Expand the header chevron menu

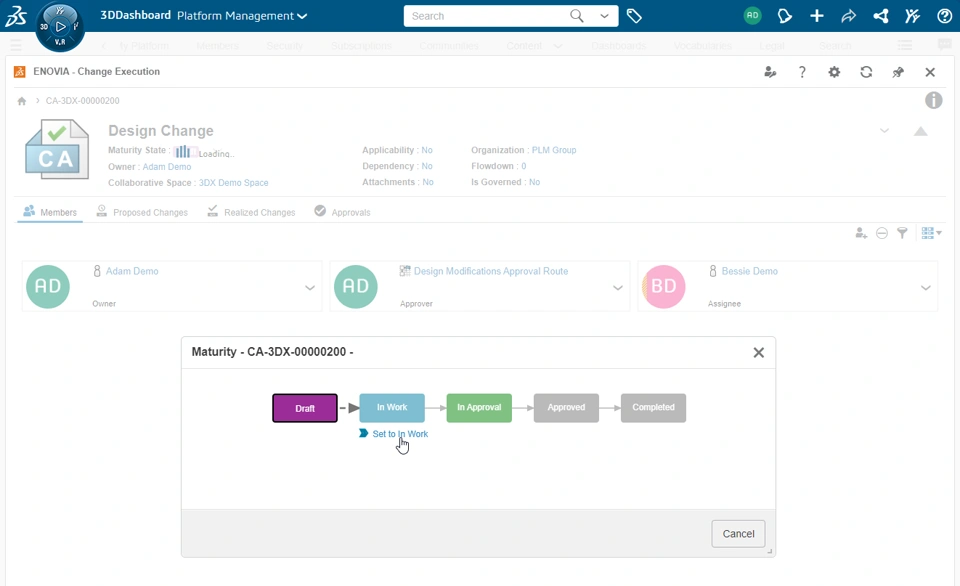coord(884,130)
